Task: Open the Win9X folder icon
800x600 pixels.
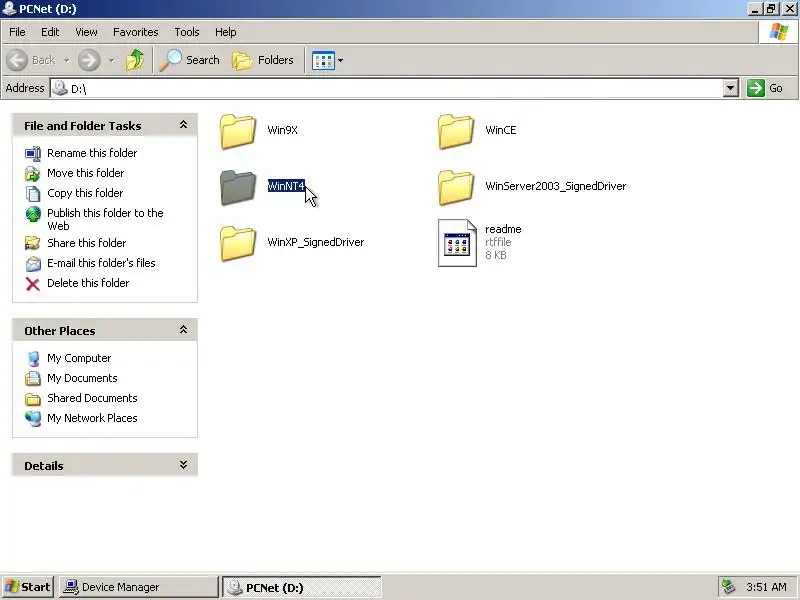Action: point(238,131)
